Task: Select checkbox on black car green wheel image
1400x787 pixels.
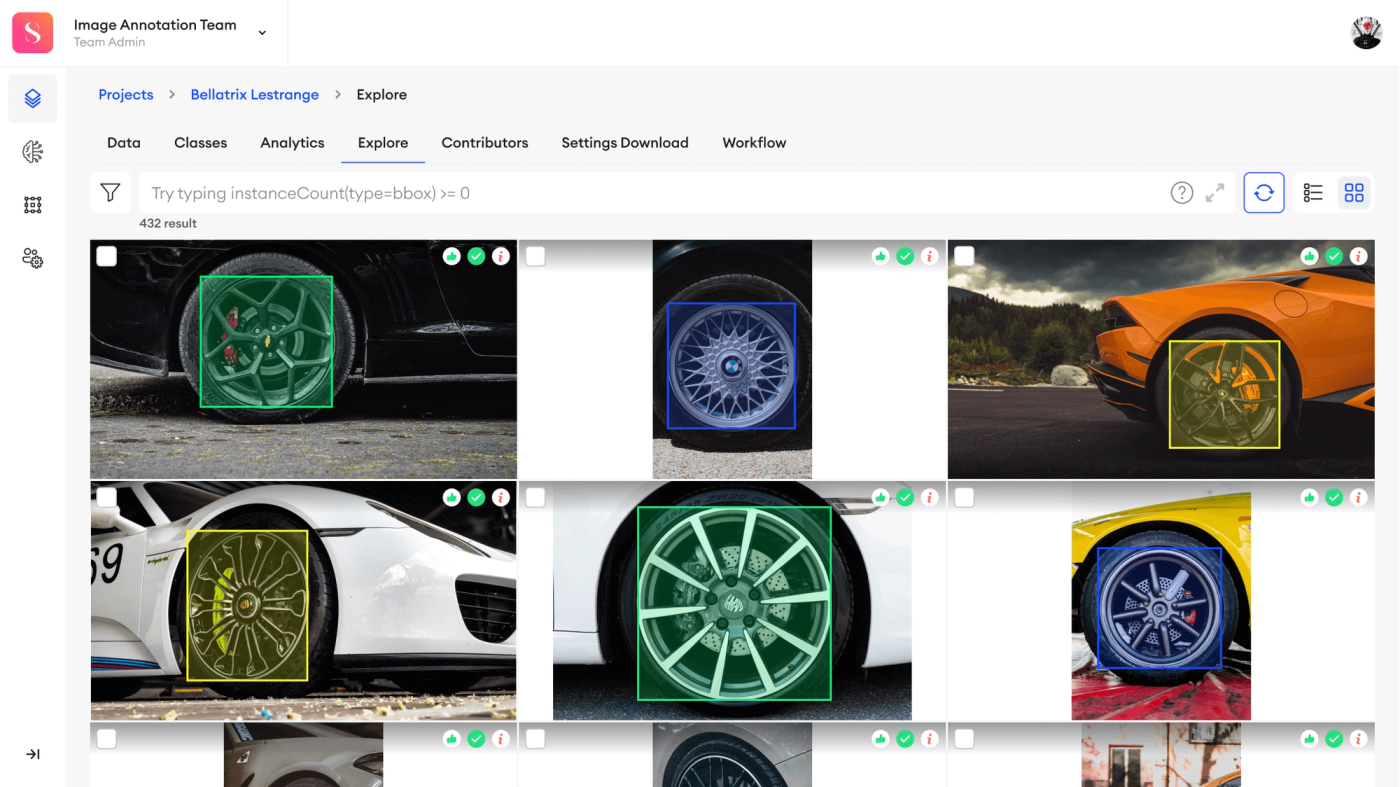Action: [107, 256]
